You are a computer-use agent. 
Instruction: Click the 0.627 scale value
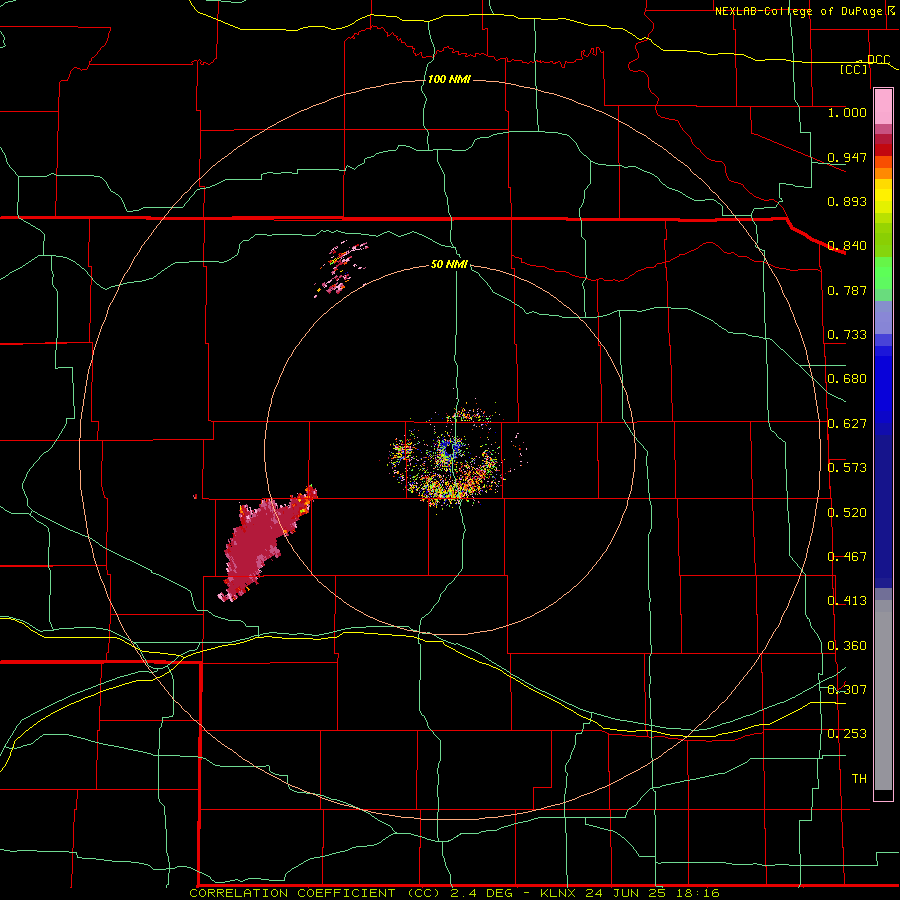[847, 424]
